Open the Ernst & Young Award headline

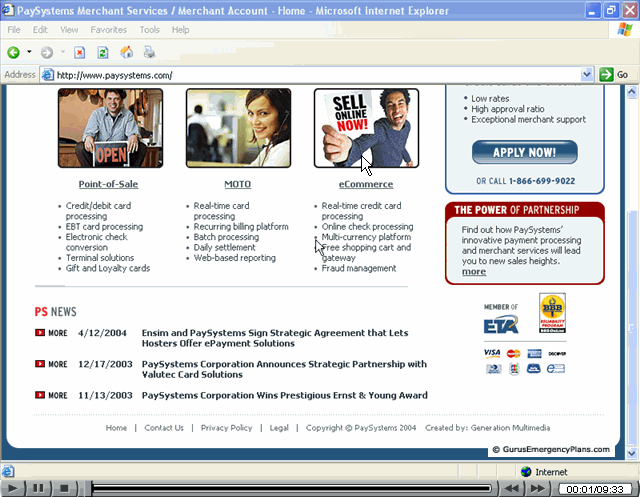(284, 395)
